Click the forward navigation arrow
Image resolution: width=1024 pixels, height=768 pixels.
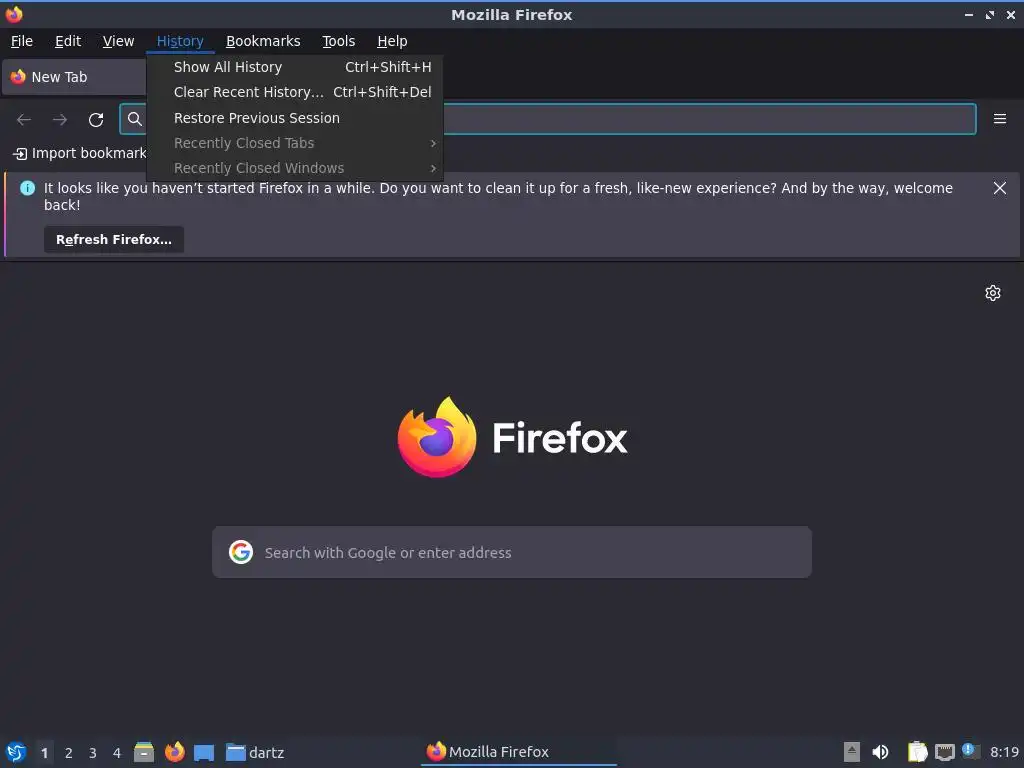pos(60,120)
